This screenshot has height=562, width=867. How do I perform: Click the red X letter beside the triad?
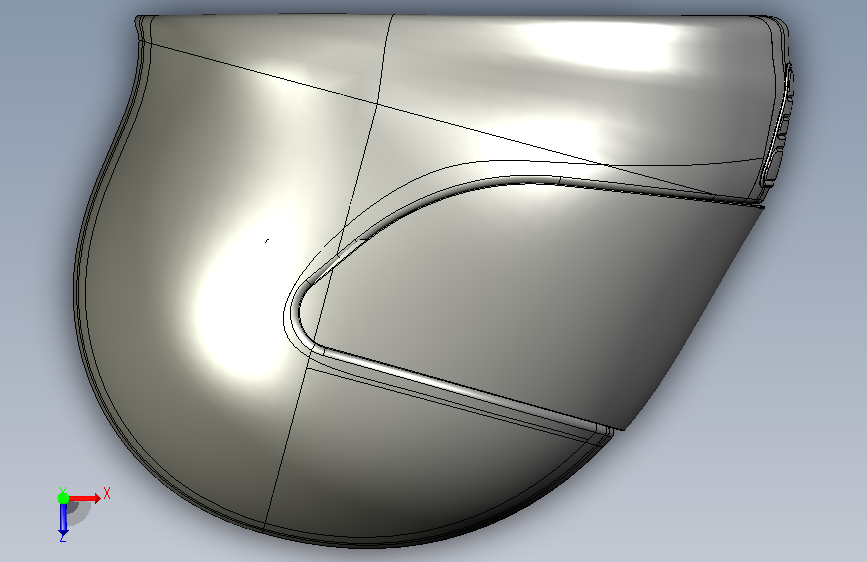(x=107, y=493)
